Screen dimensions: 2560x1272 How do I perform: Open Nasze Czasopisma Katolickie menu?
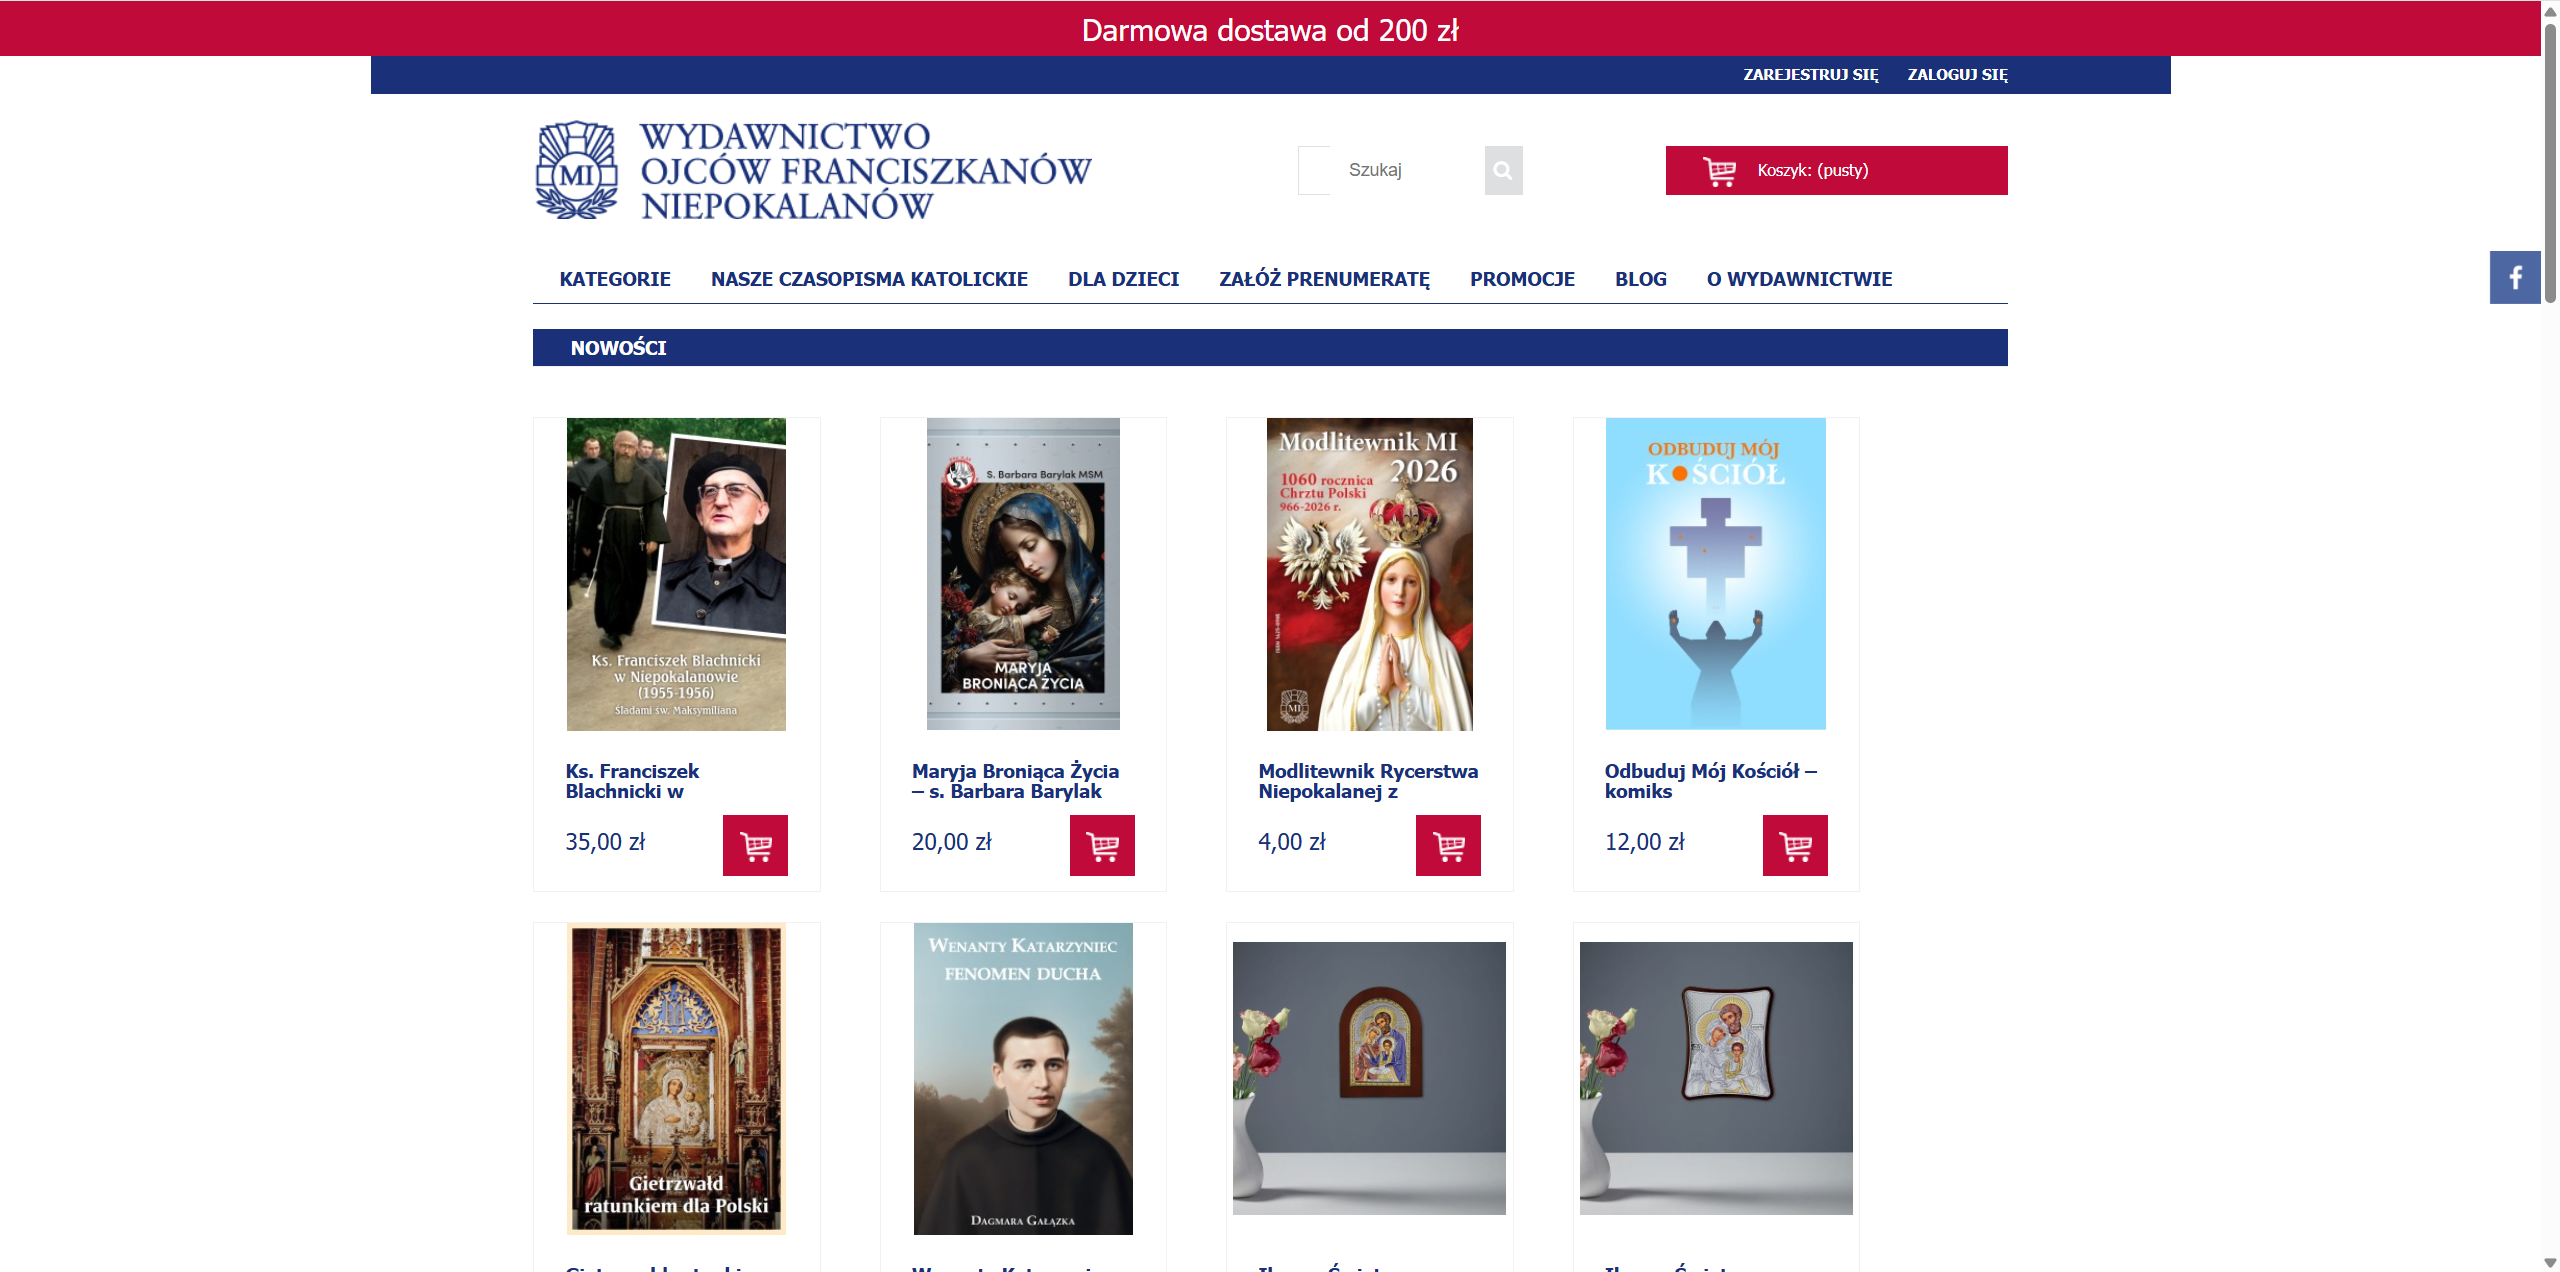[869, 279]
